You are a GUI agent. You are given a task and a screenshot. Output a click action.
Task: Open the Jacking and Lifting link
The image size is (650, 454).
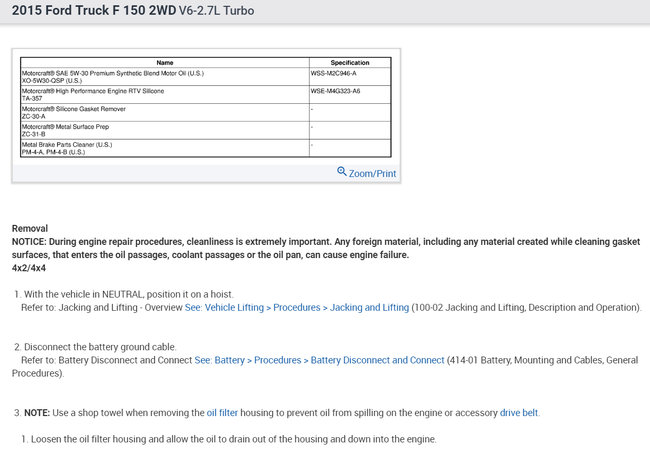(x=369, y=308)
